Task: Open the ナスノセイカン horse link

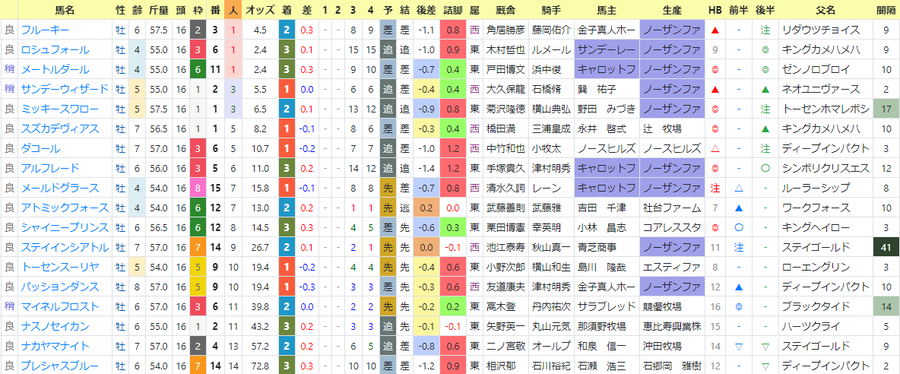Action: (55, 326)
